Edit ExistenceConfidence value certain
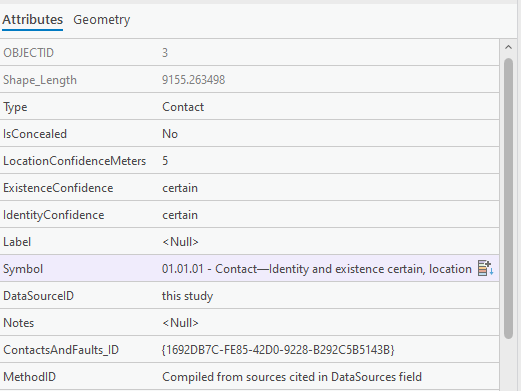Viewport: 521px width, 391px height. click(x=180, y=188)
